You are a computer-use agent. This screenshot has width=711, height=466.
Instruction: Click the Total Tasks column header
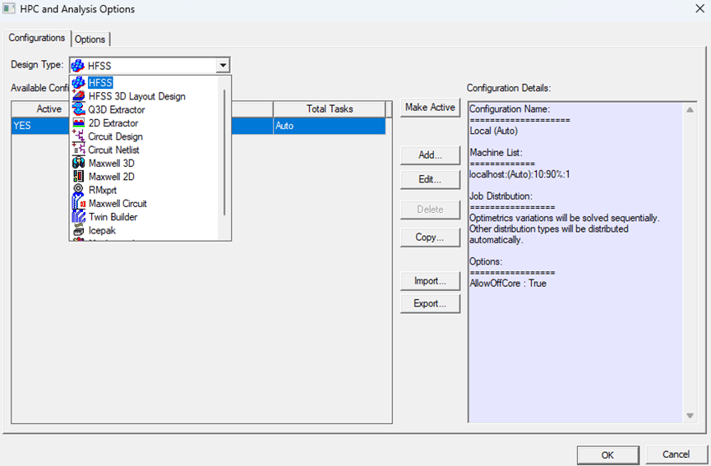coord(330,109)
